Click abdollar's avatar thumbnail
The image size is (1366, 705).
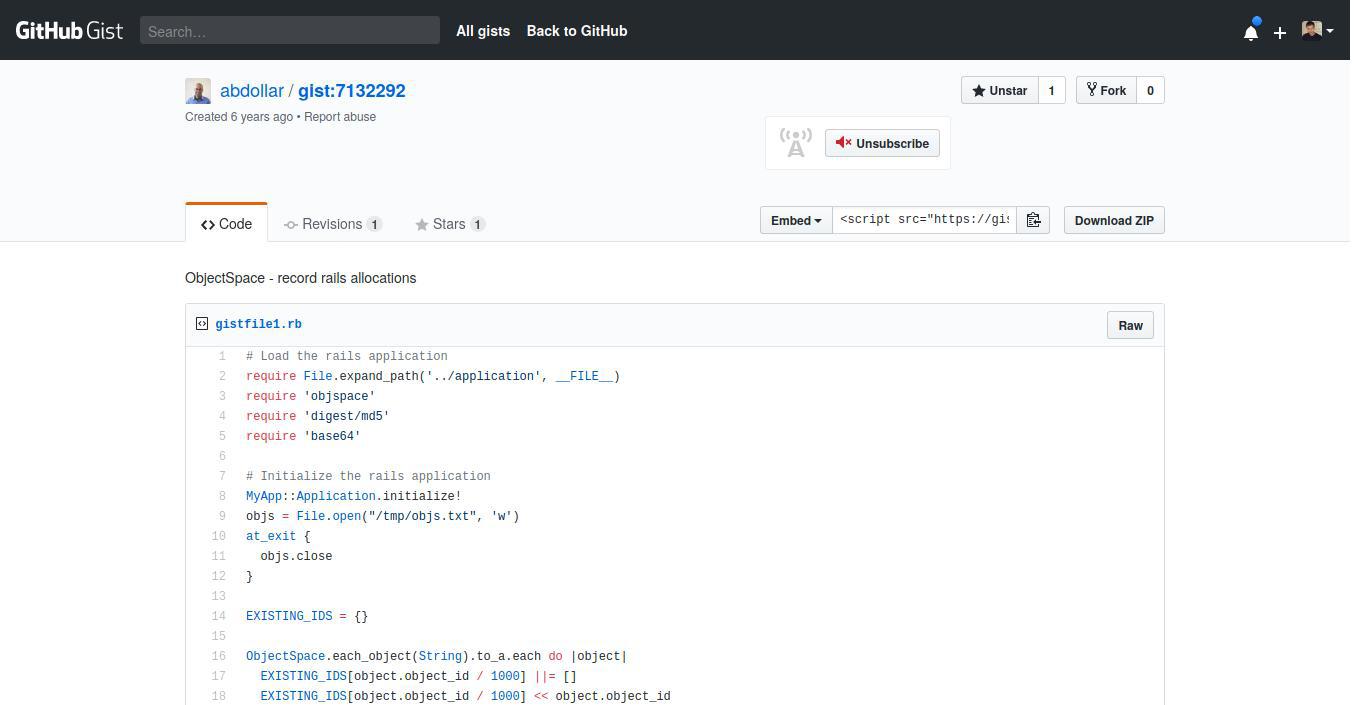click(198, 91)
